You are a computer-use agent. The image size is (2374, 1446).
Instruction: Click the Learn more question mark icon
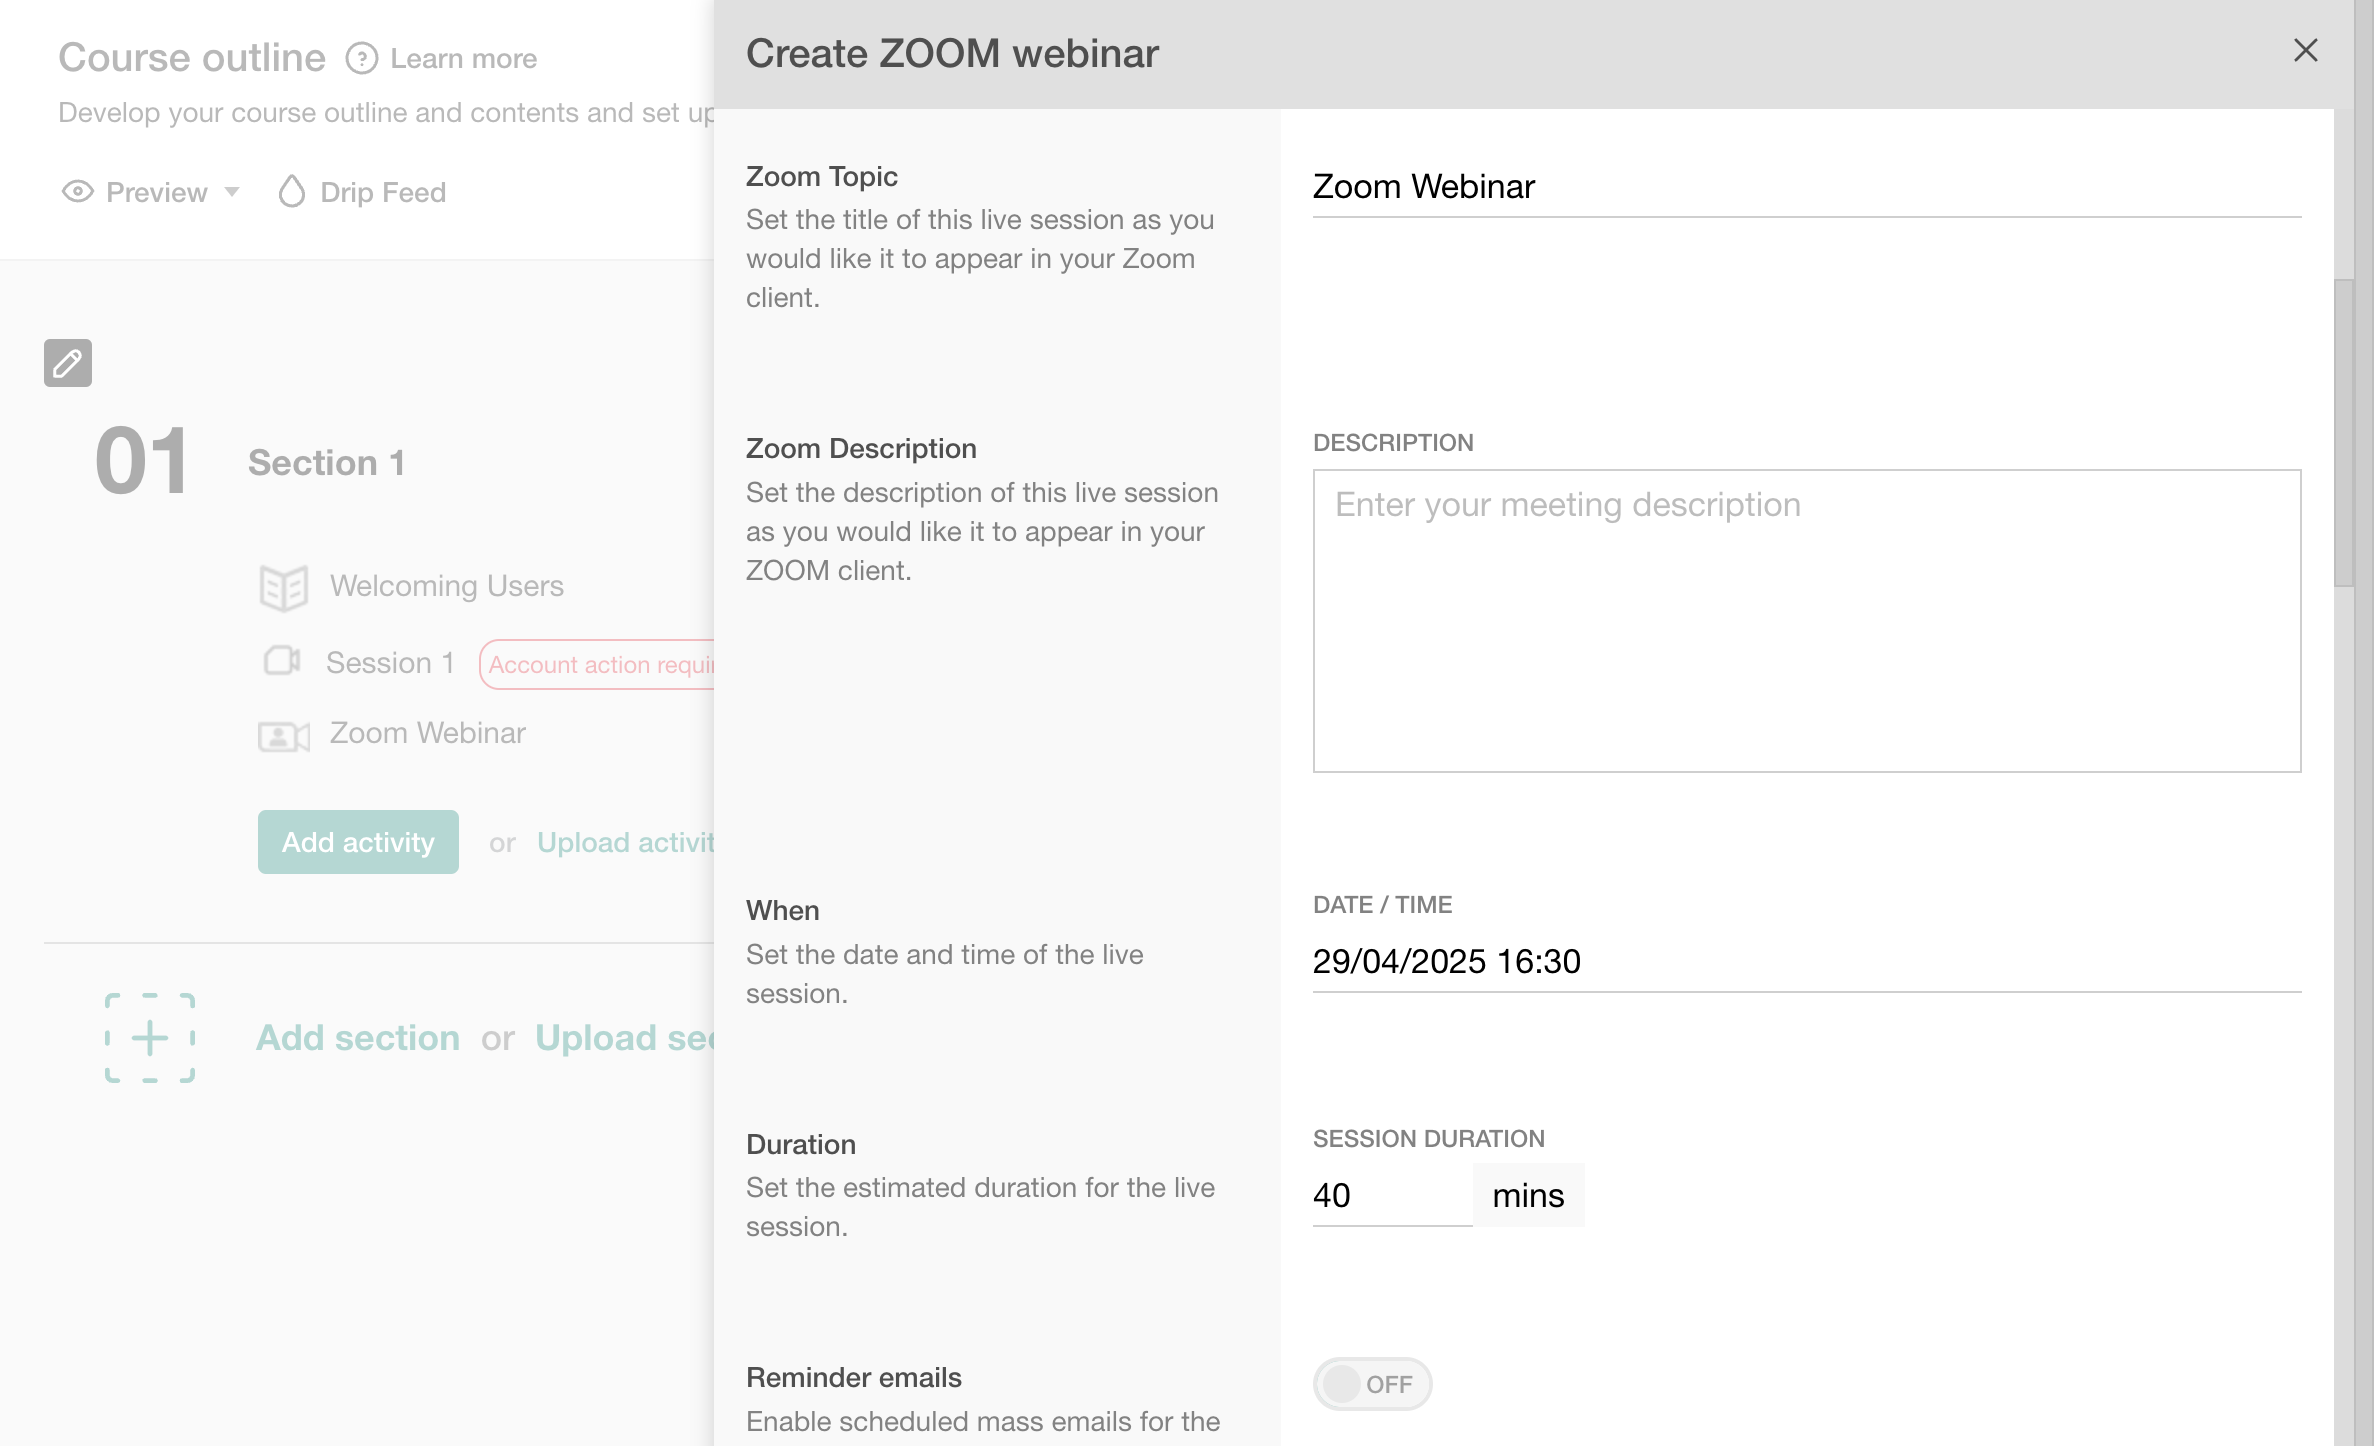(x=361, y=59)
